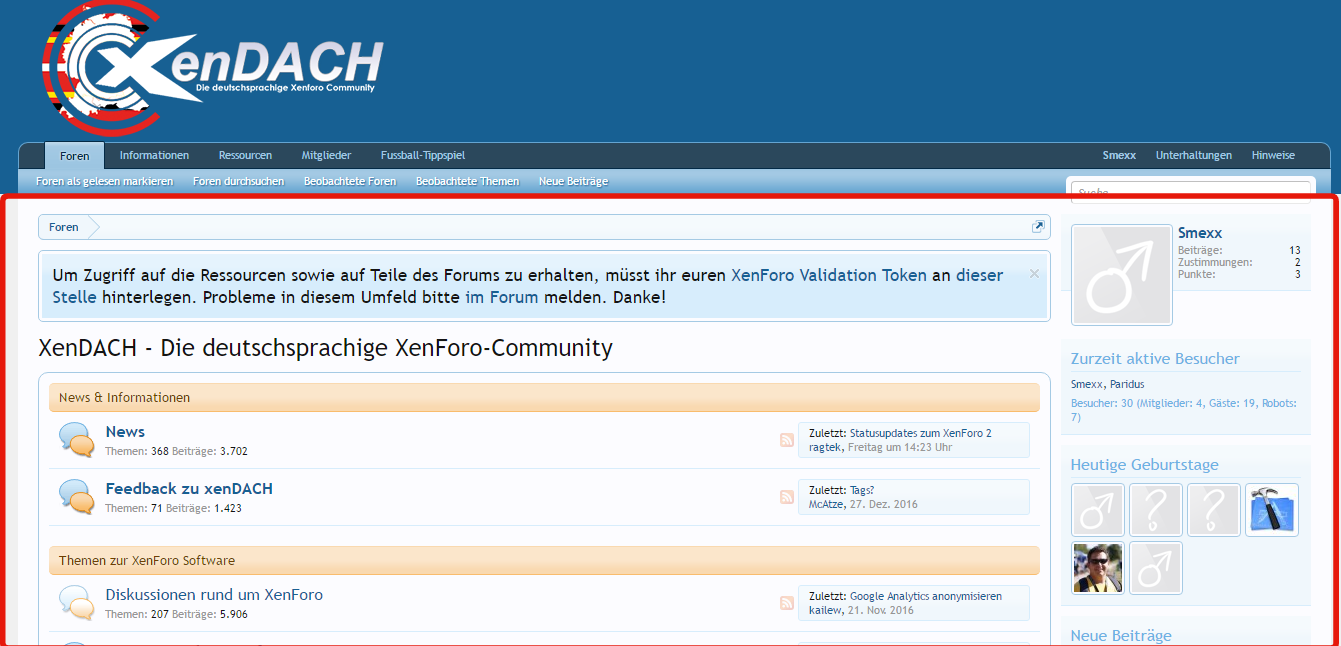Click the Feedback zu xenDACH forum bubble icon
The image size is (1341, 646).
click(76, 497)
